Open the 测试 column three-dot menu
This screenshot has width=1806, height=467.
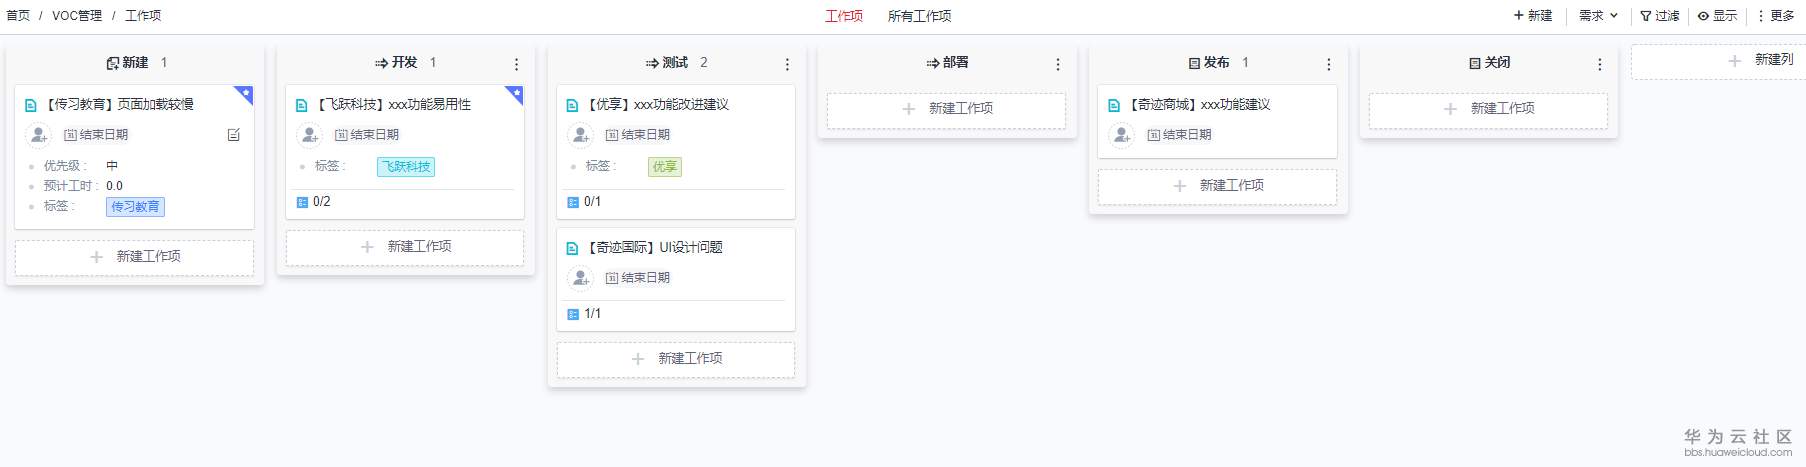click(787, 64)
